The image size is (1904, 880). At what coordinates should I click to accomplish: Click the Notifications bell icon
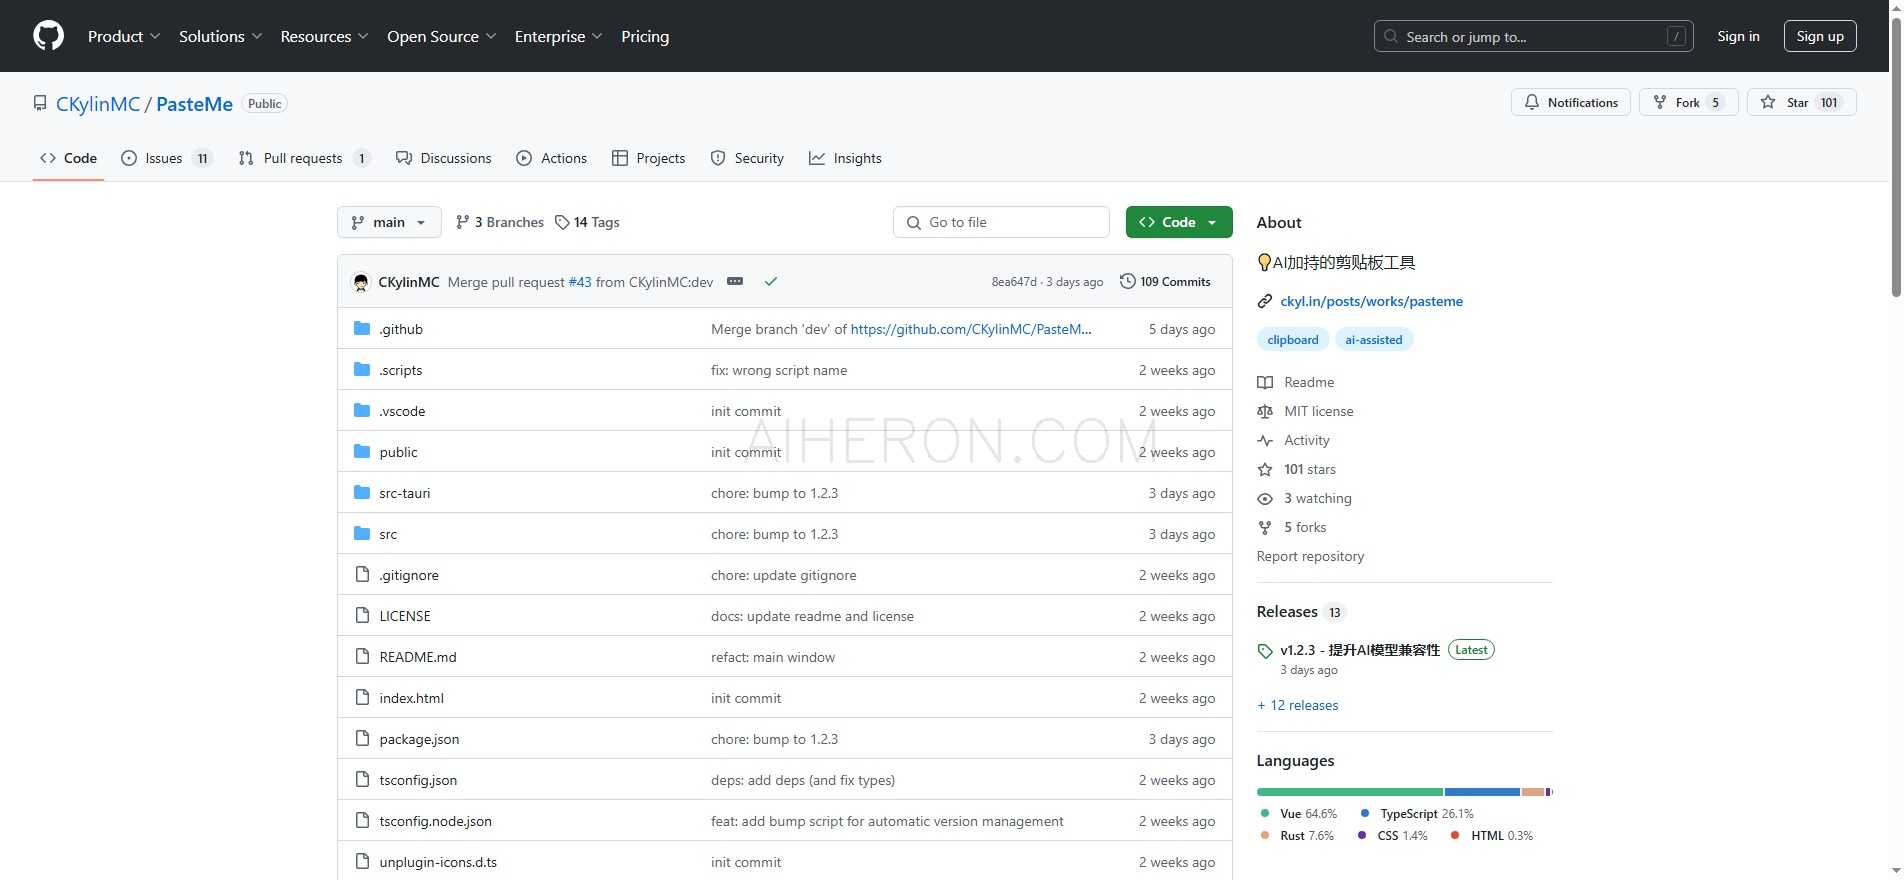click(1532, 102)
